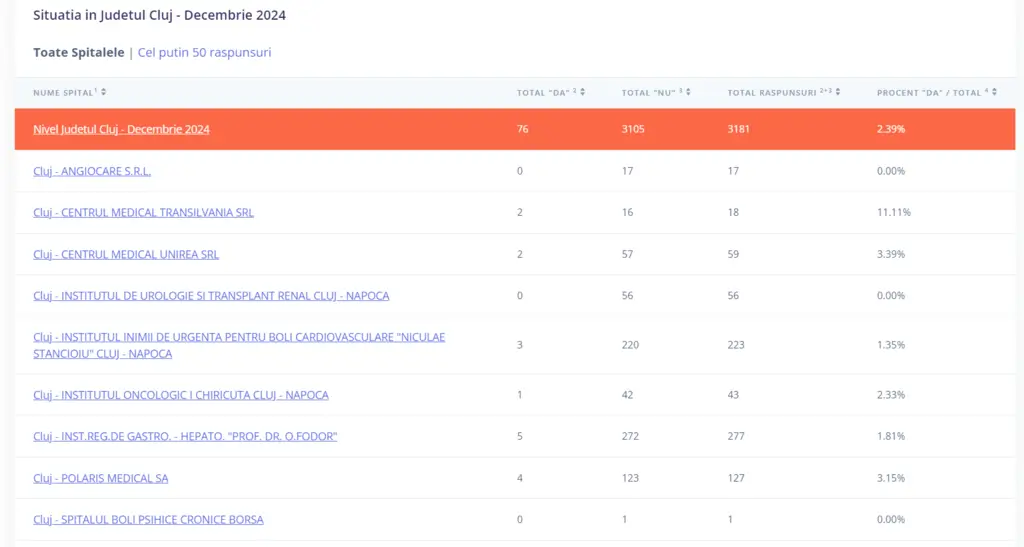This screenshot has width=1024, height=547.
Task: Select the 3.15% percentage for Polaris Medical
Action: point(891,478)
